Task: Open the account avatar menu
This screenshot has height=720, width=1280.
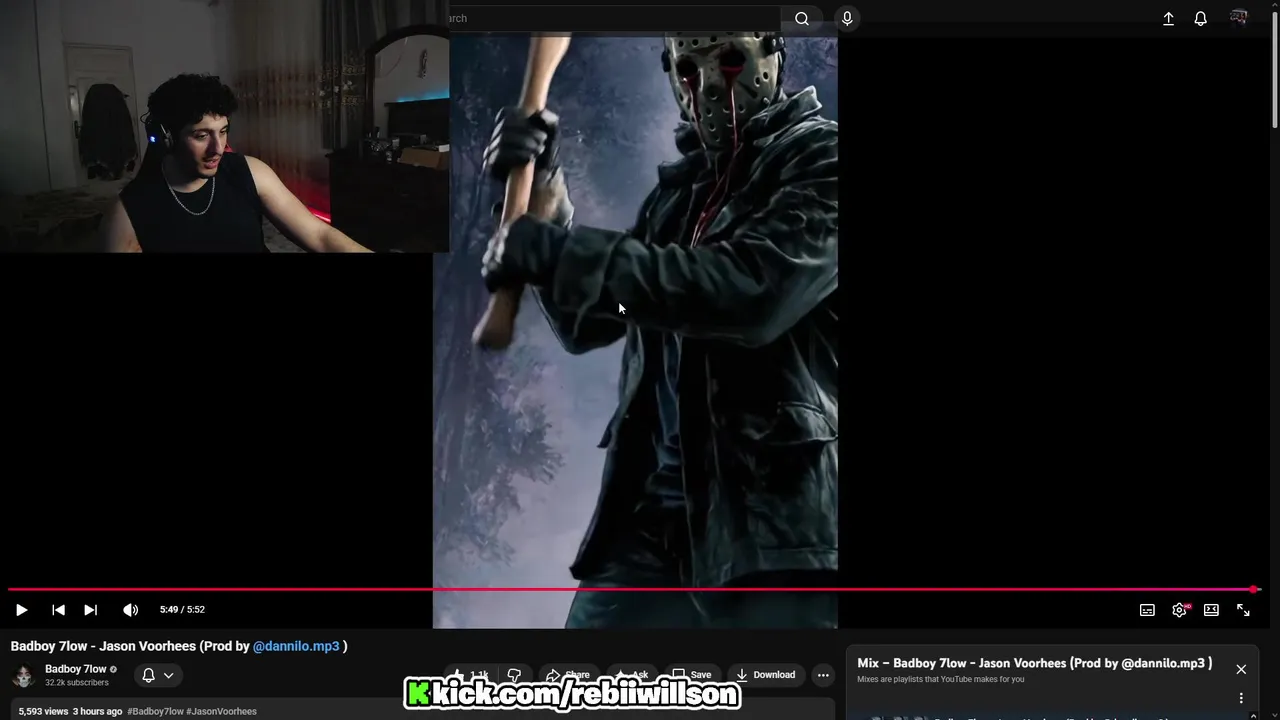Action: (1239, 18)
